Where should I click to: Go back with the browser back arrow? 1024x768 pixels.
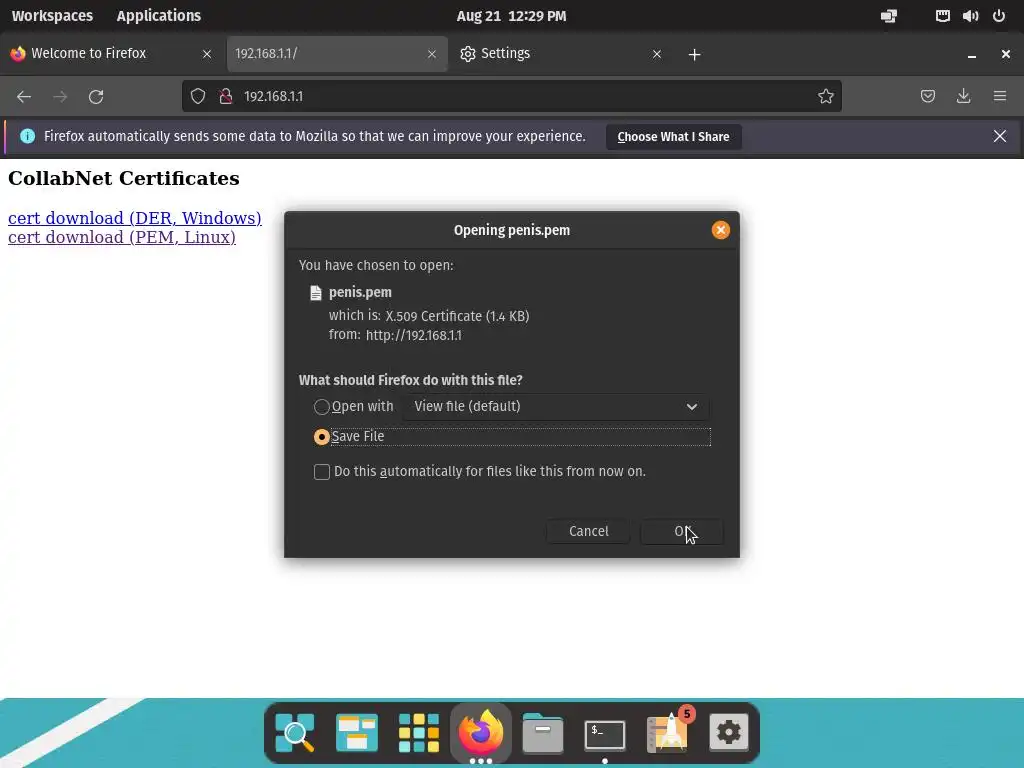pos(24,97)
